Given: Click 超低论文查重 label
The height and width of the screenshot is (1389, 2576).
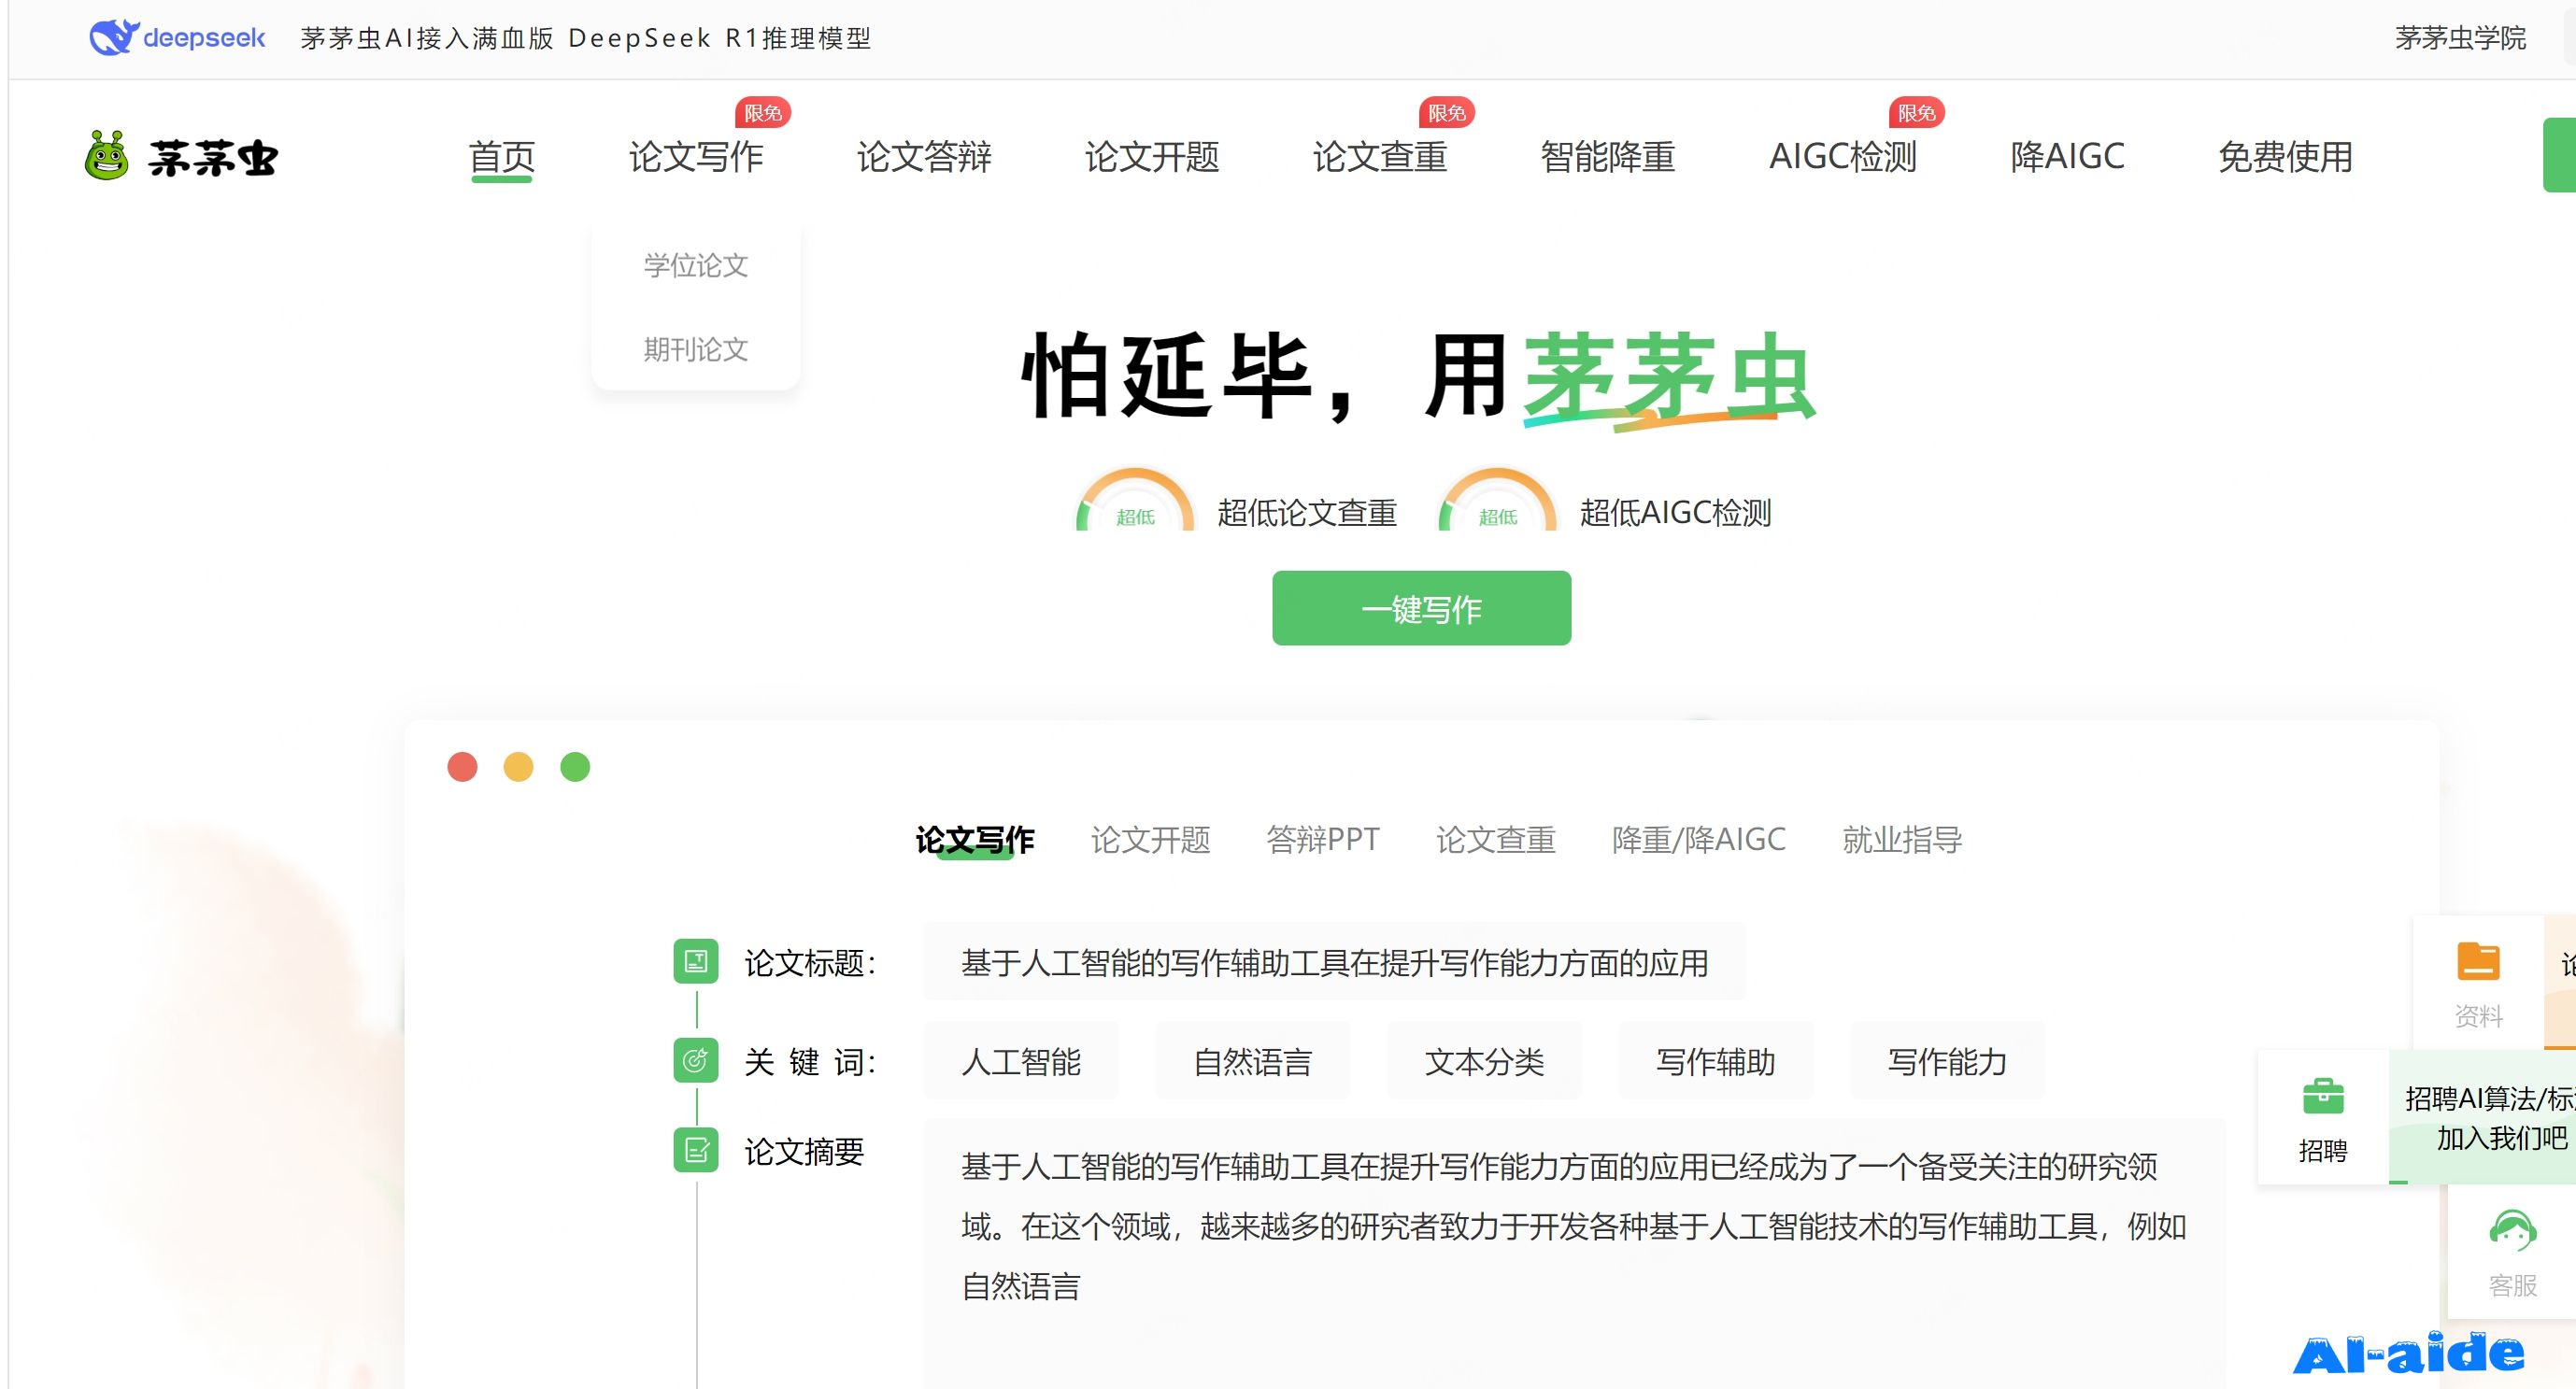Looking at the screenshot, I should (x=1307, y=512).
